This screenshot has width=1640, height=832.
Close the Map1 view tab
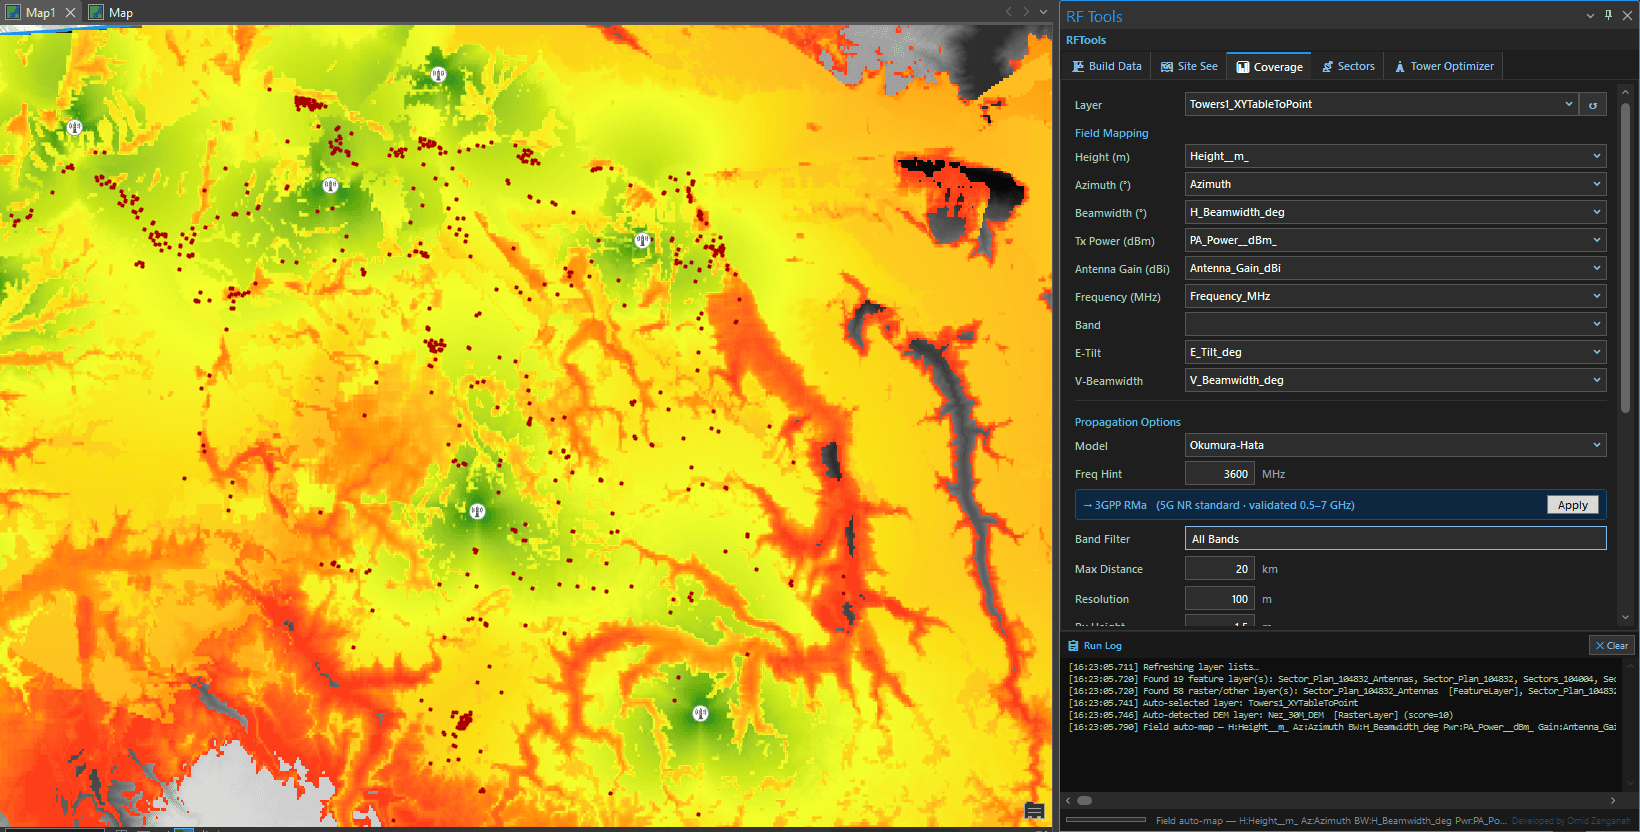pyautogui.click(x=70, y=13)
